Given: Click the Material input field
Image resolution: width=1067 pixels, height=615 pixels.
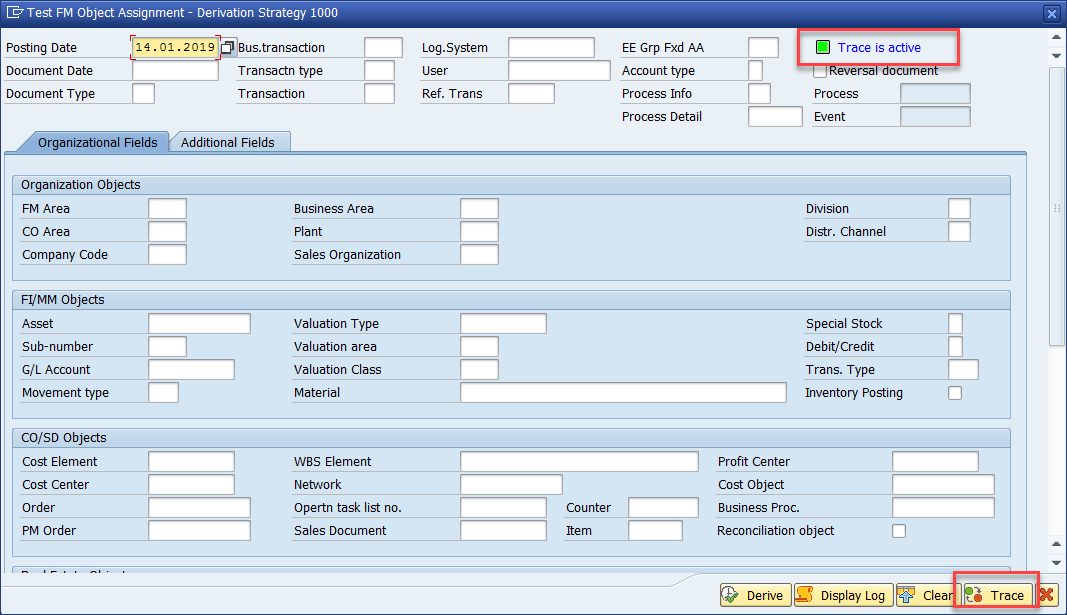Looking at the screenshot, I should 623,393.
